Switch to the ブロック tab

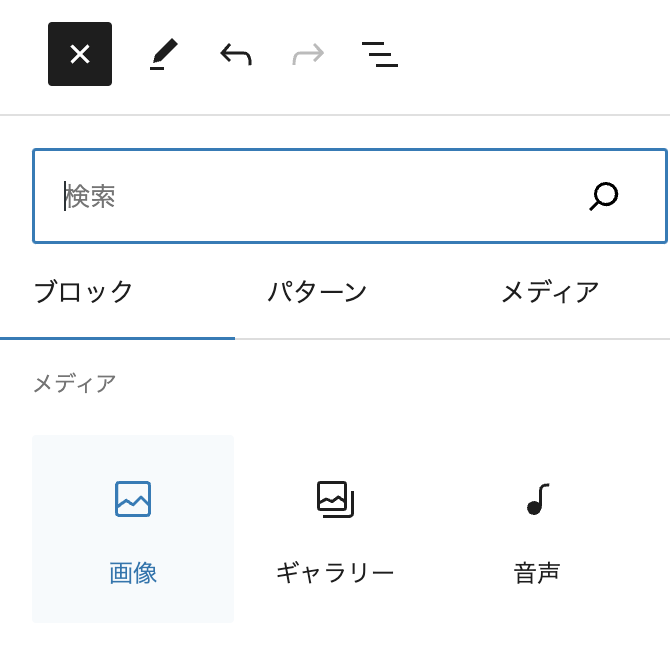(84, 292)
